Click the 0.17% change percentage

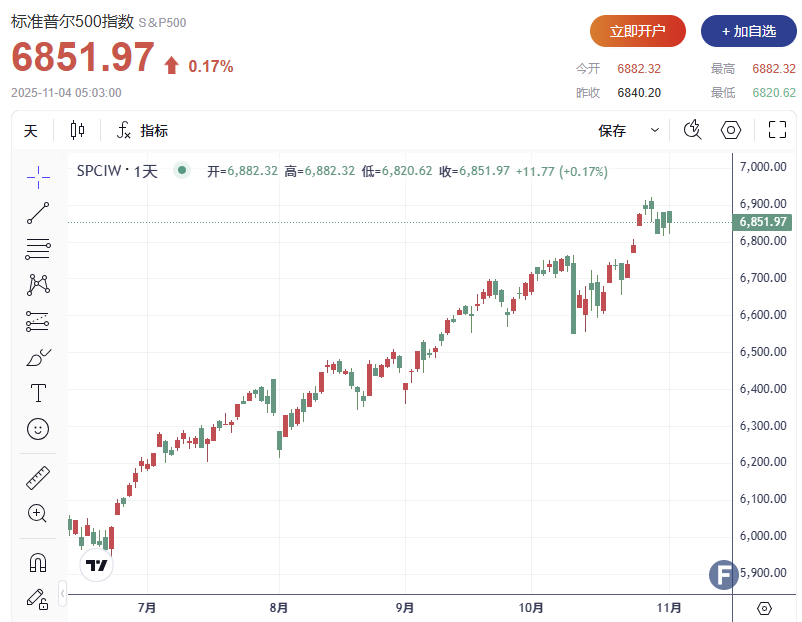coord(211,66)
